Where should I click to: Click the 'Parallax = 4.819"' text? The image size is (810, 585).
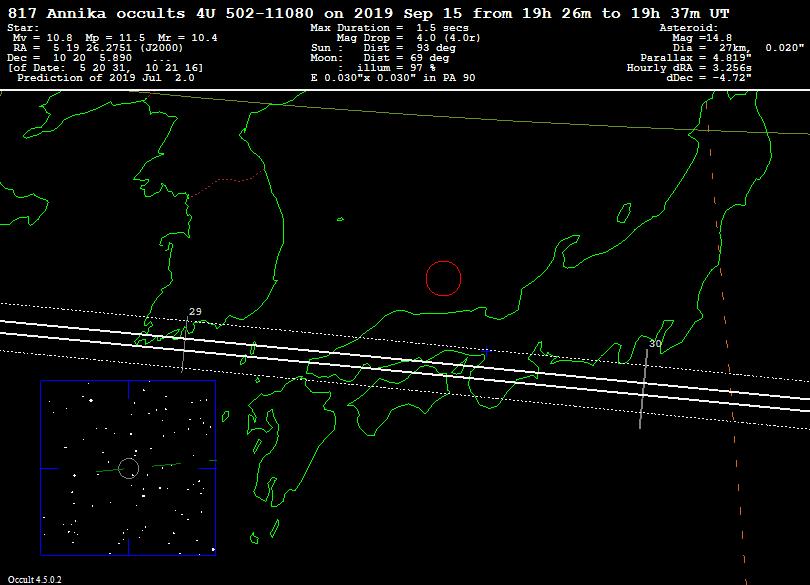coord(696,58)
